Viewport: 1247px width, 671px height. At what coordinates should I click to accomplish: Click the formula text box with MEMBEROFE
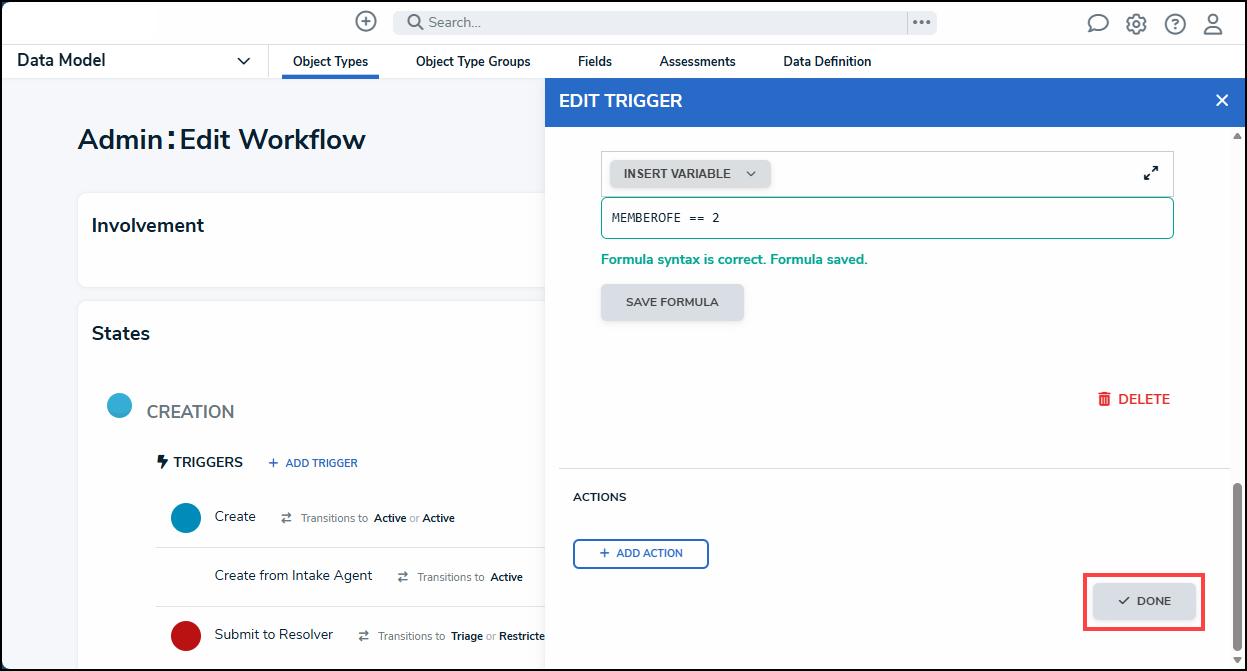887,218
